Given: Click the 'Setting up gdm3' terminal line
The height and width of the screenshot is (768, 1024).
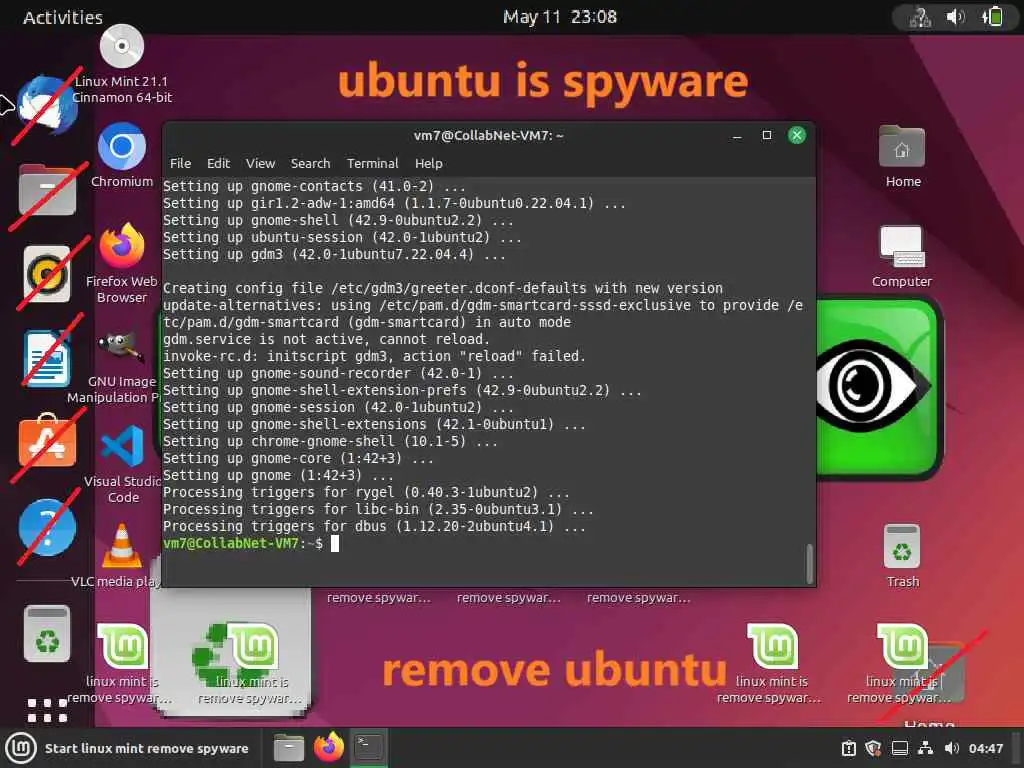Looking at the screenshot, I should click(x=334, y=254).
